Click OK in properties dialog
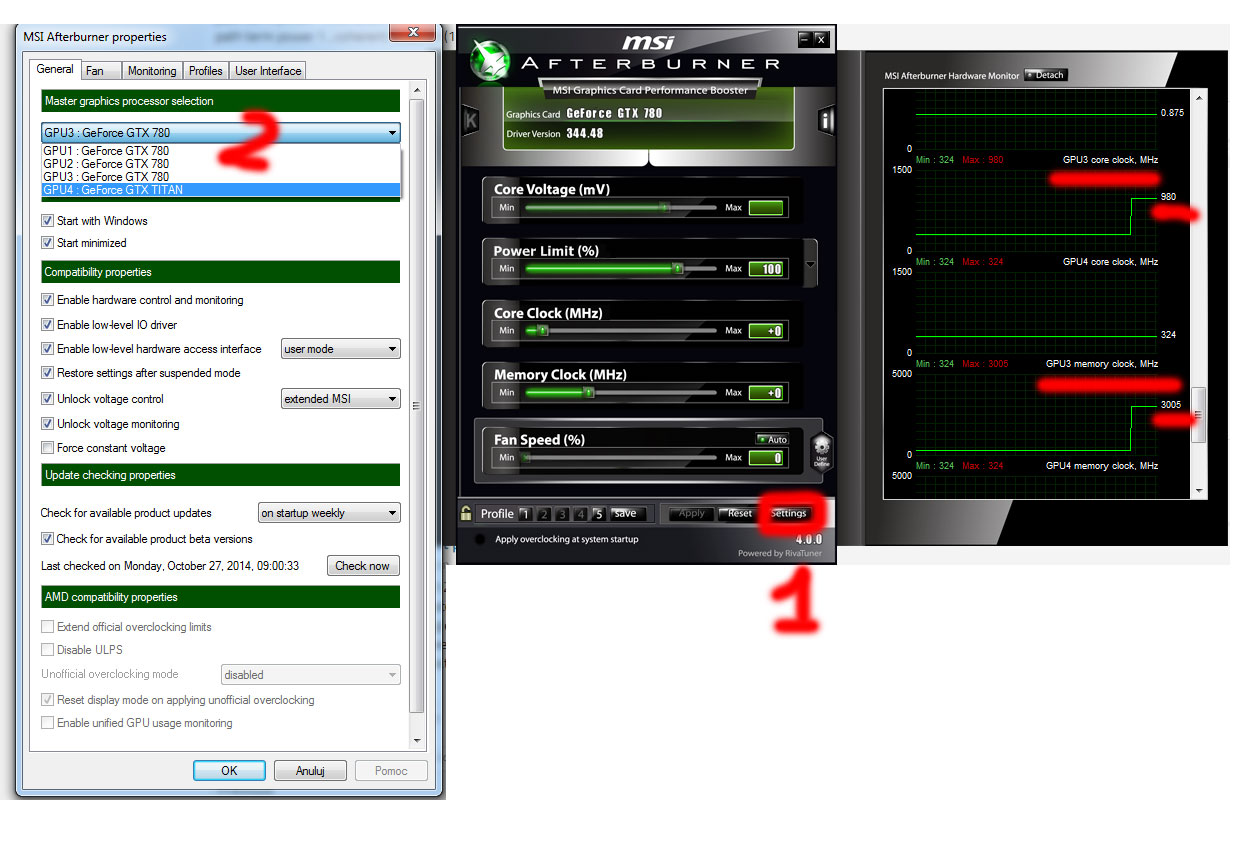The image size is (1247, 850). point(229,770)
